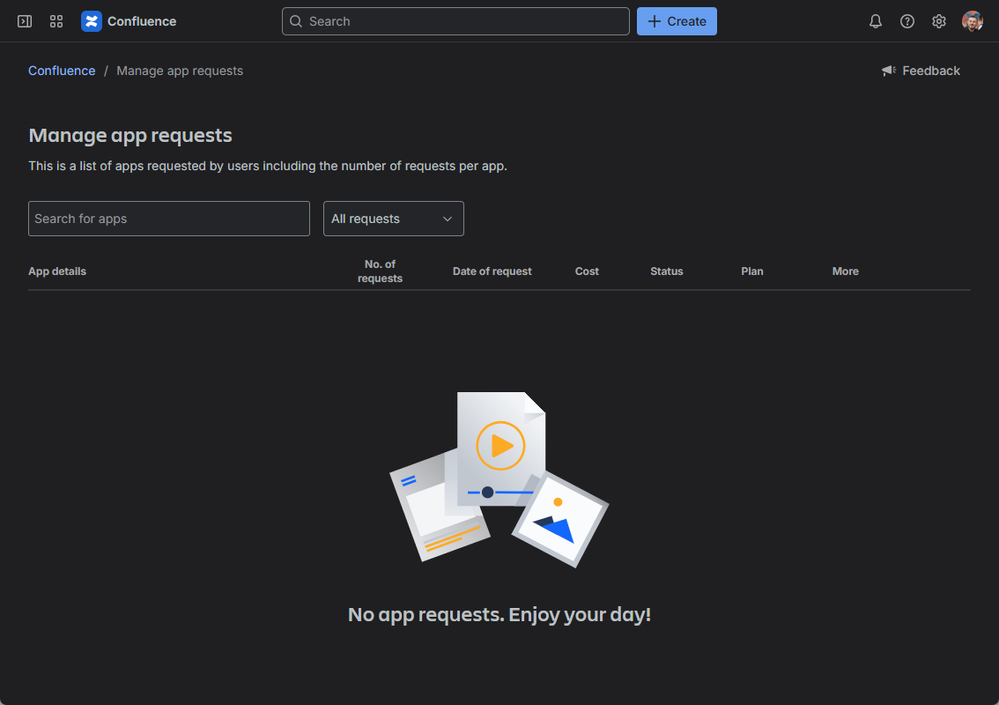
Task: Click the App details column header
Action: [x=57, y=271]
